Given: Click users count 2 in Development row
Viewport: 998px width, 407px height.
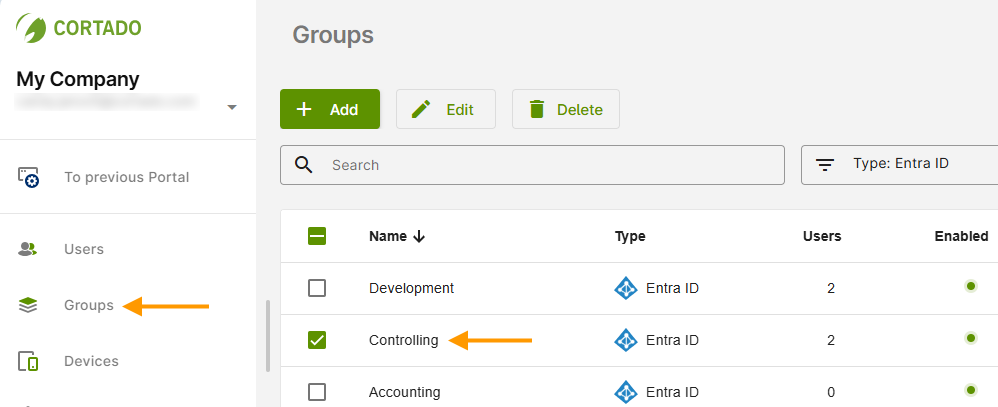Looking at the screenshot, I should pyautogui.click(x=831, y=288).
